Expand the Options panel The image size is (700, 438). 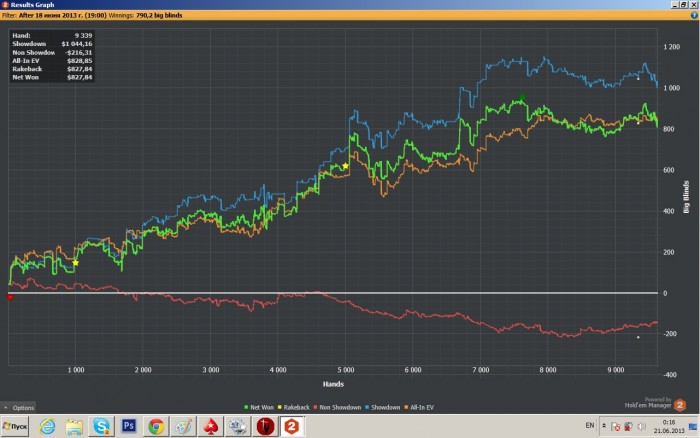coord(19,408)
